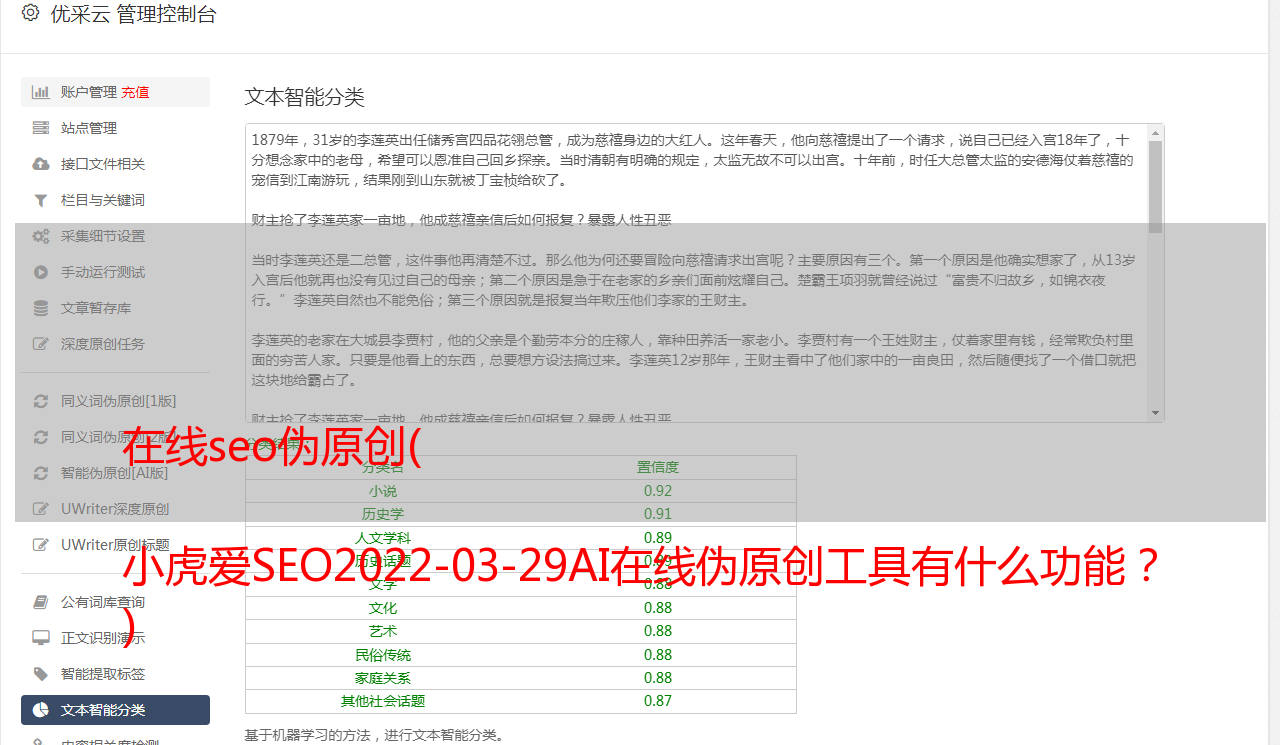The image size is (1280, 745).
Task: Click the red 充值 link
Action: (135, 92)
